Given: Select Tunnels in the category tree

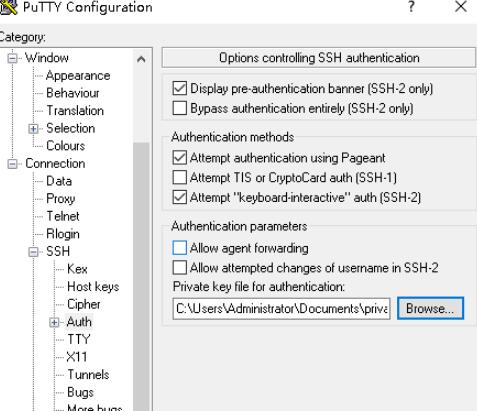Looking at the screenshot, I should (x=88, y=375).
